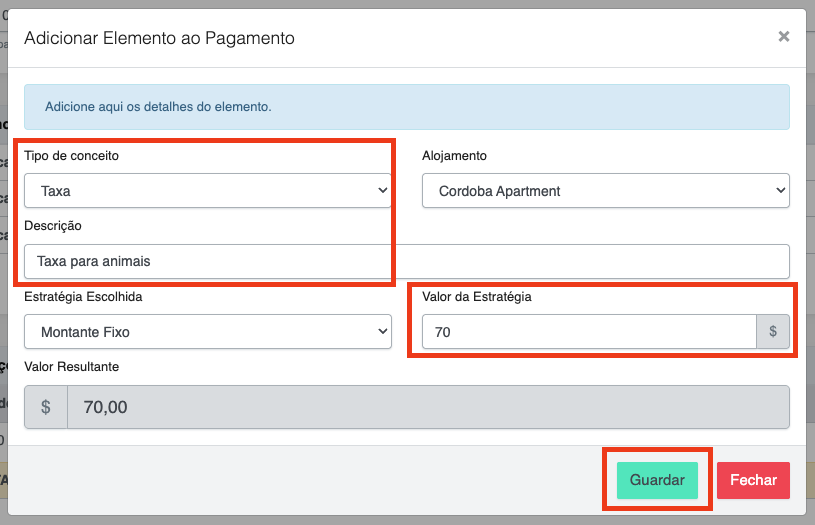Open the Estratégia Escolhida dropdown
Viewport: 815px width, 525px height.
tap(207, 332)
